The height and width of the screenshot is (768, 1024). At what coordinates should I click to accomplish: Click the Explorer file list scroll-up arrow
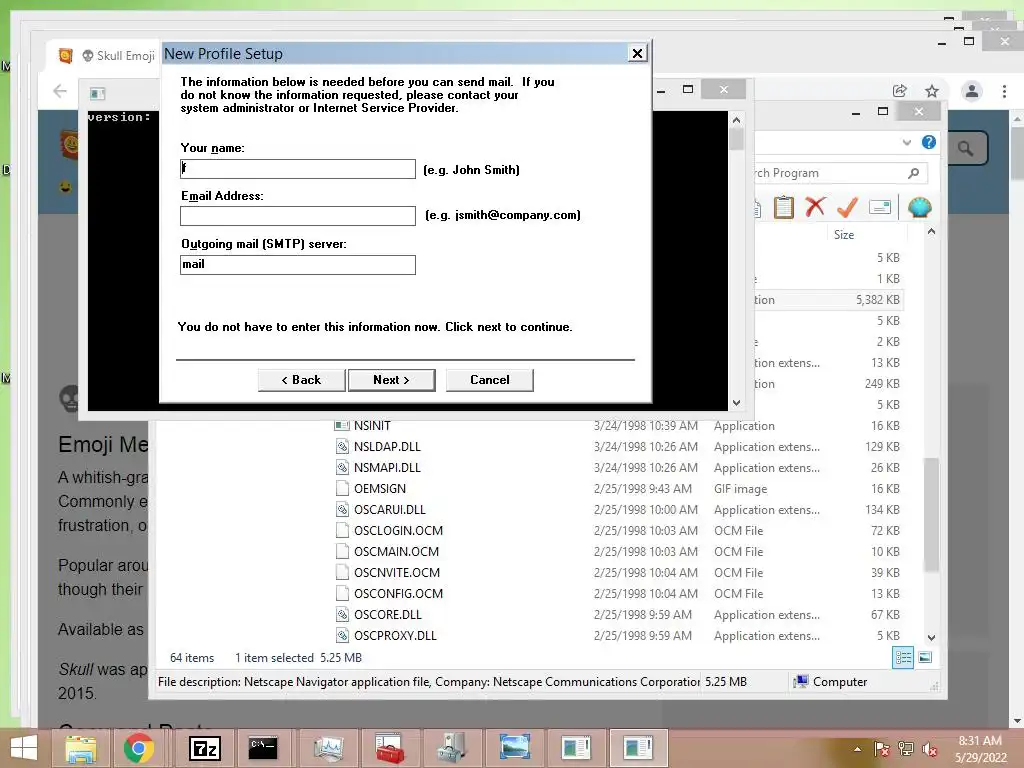931,231
